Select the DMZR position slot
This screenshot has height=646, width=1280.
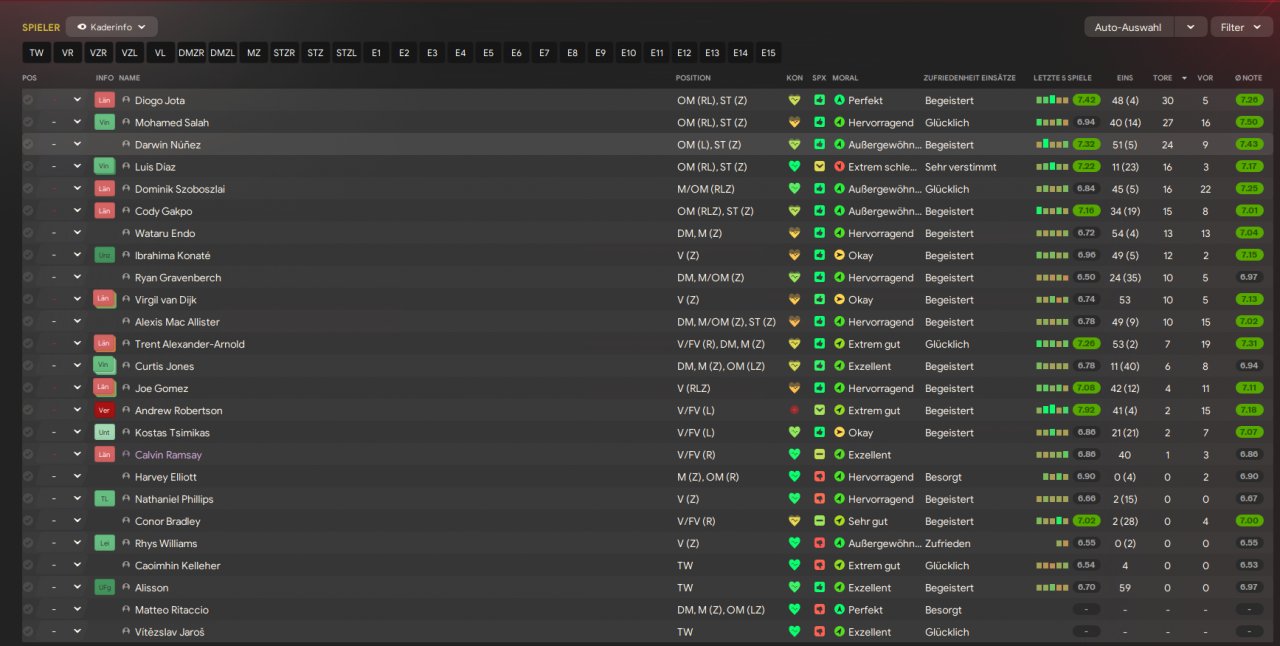pos(191,53)
